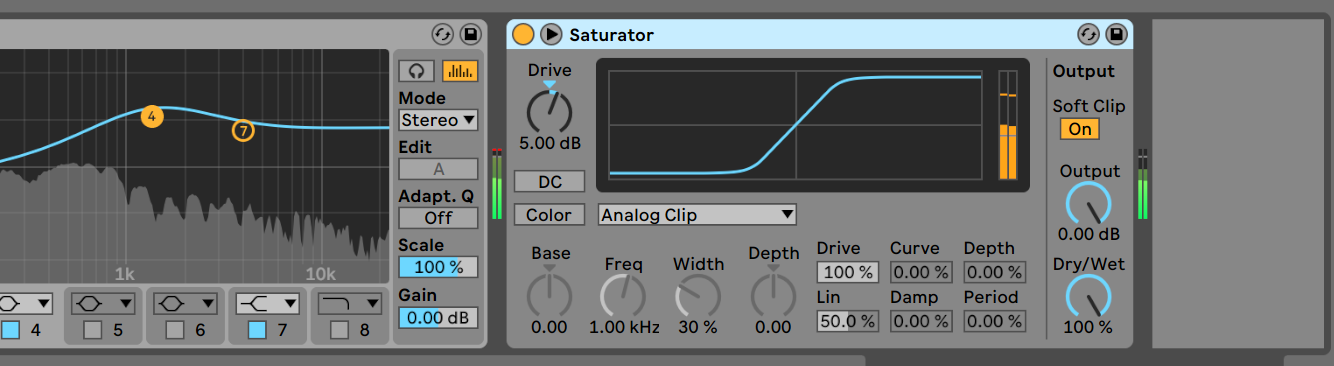Click Width value 30 %

point(697,327)
